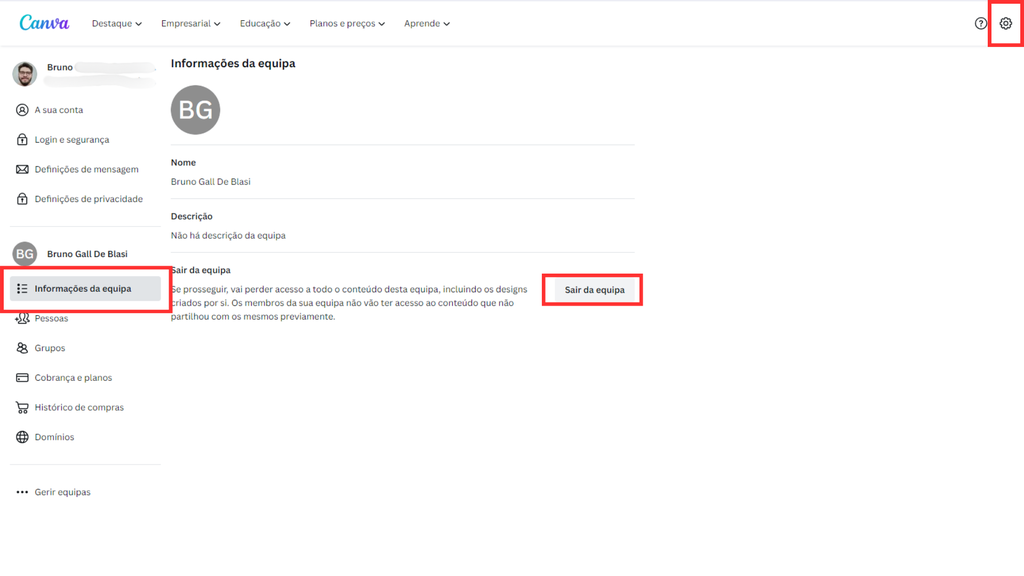Screen dimensions: 1024x576
Task: Click the Canva logo
Action: tap(45, 23)
